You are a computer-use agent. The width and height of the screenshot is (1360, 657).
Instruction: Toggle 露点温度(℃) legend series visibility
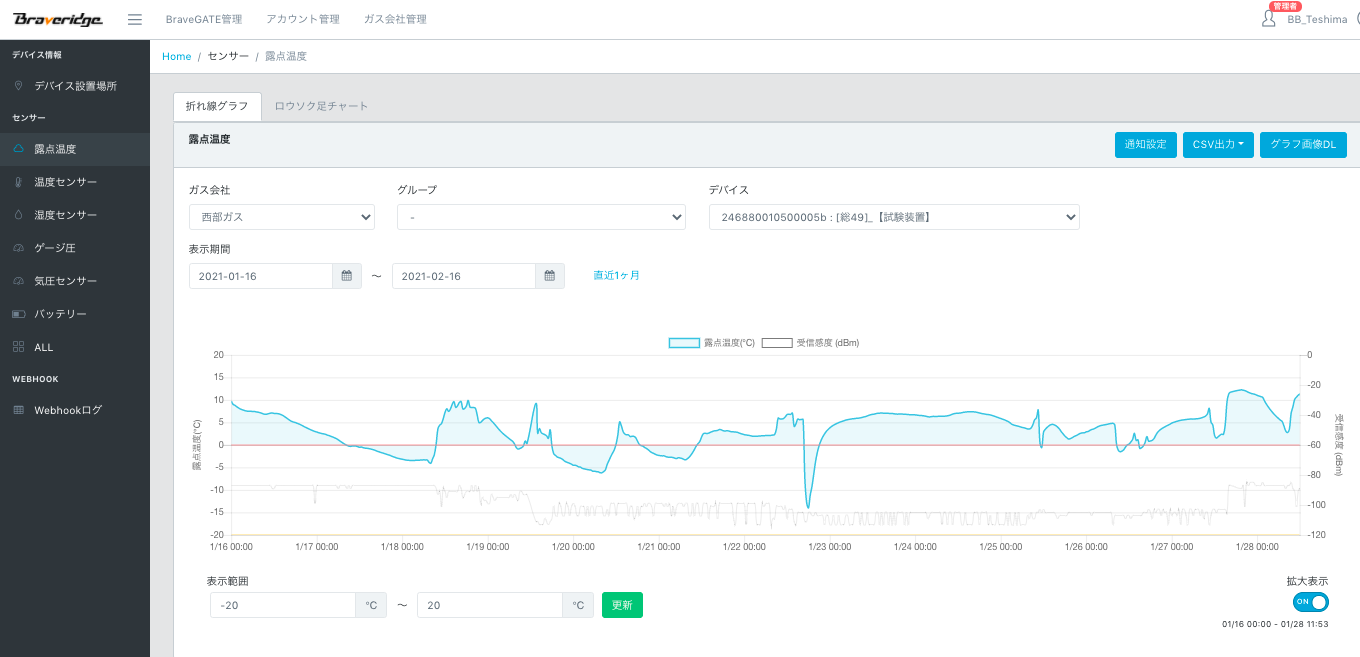(x=712, y=343)
